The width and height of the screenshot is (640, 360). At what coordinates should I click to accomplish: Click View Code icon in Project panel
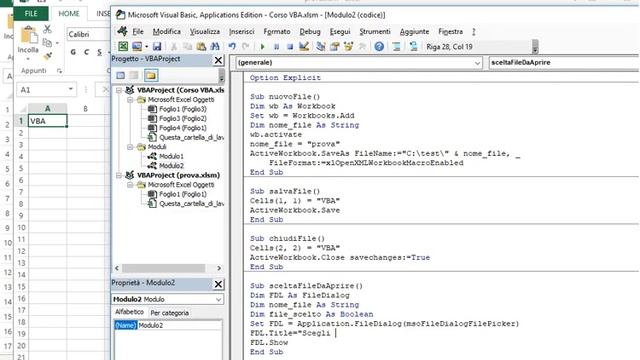[120, 76]
